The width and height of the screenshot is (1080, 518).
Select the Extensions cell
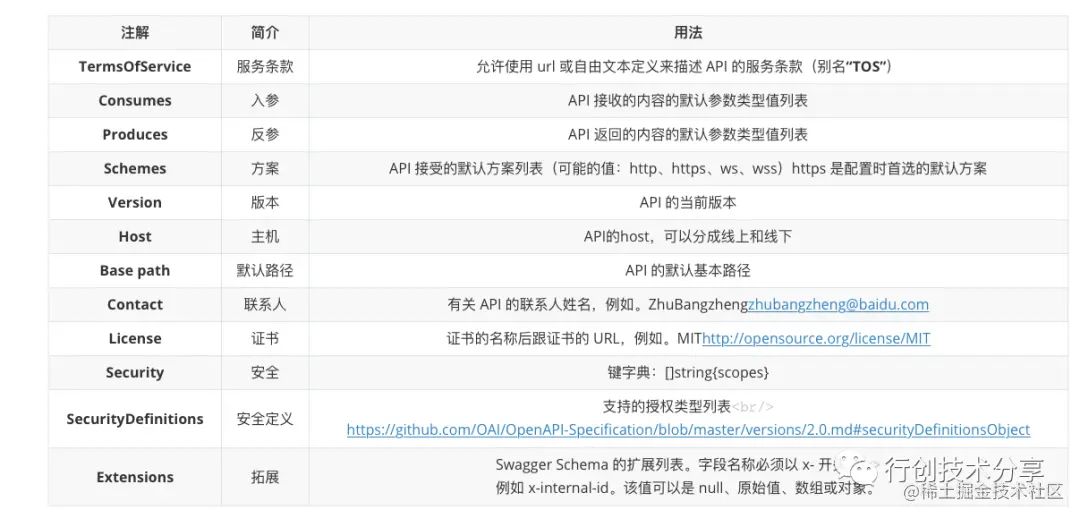pyautogui.click(x=134, y=477)
